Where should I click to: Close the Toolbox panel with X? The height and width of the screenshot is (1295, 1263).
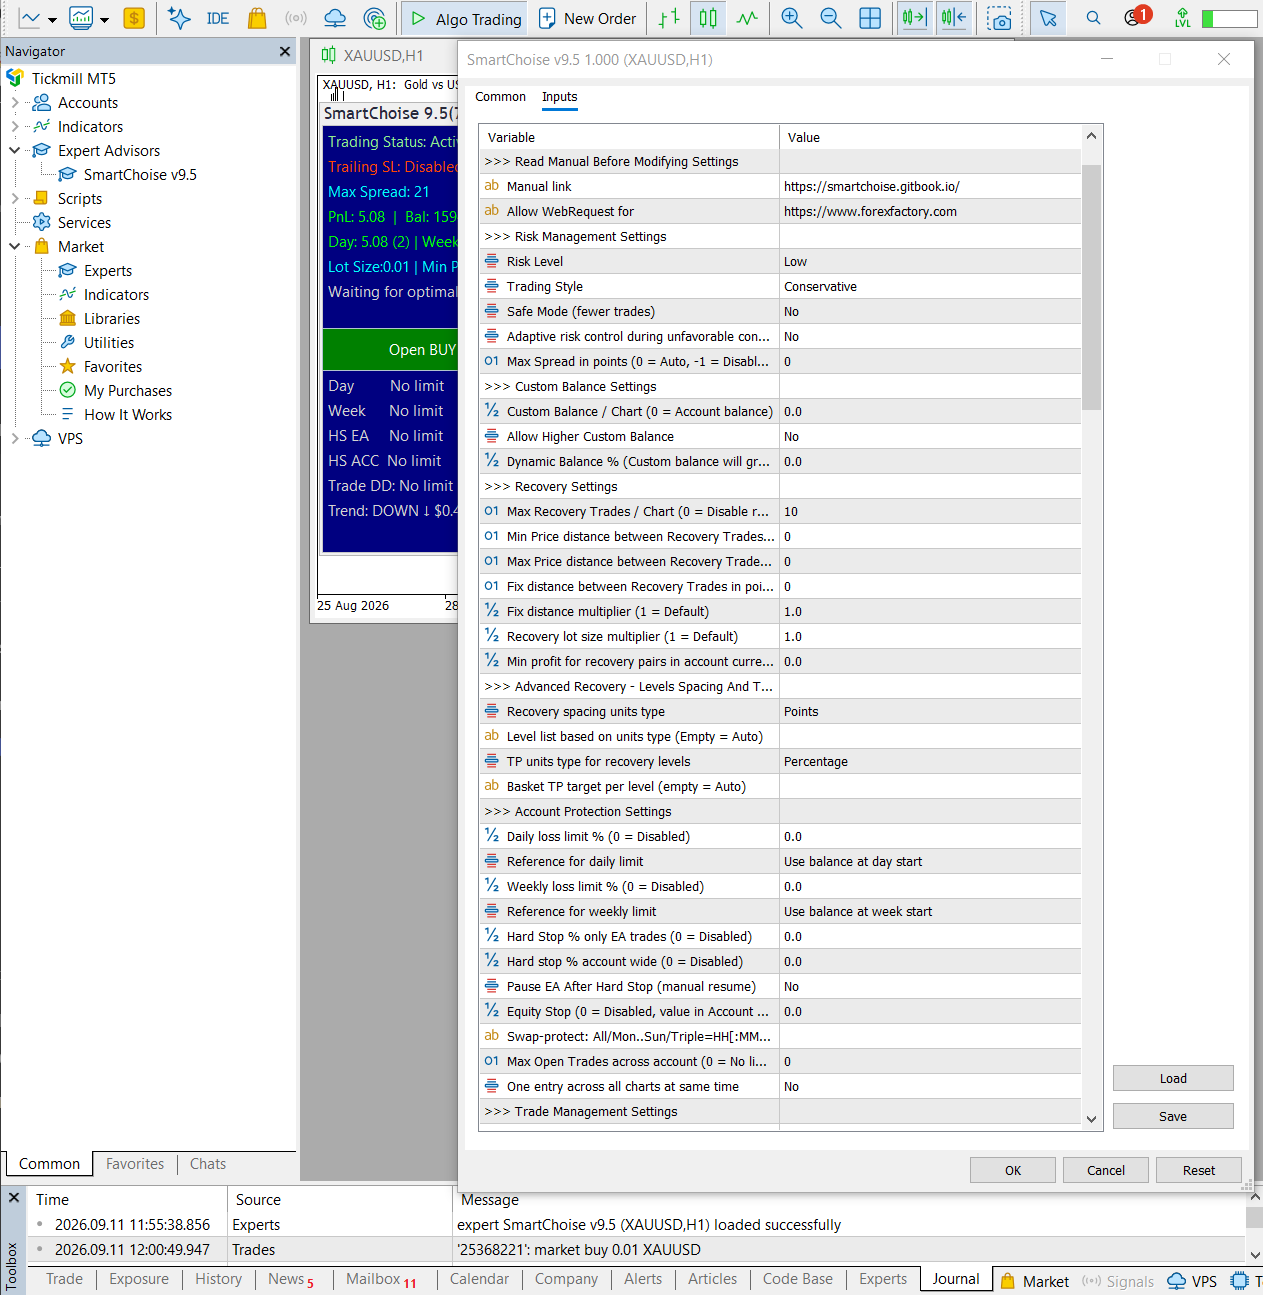[x=14, y=1198]
